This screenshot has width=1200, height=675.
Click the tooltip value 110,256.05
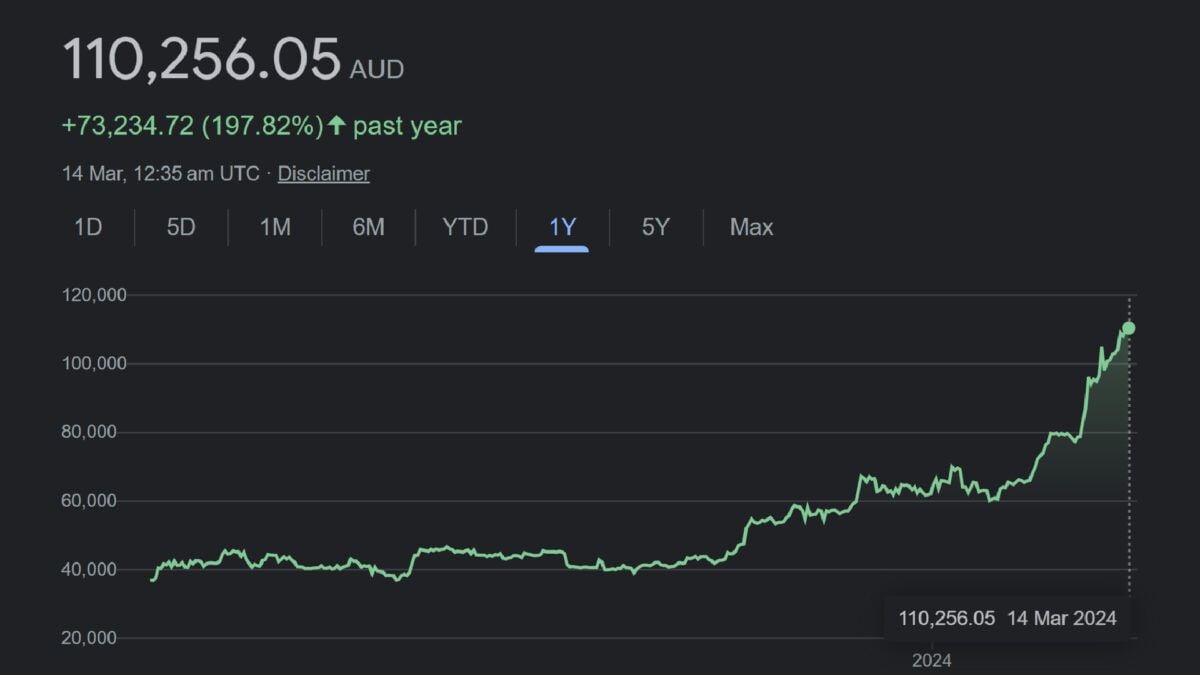click(x=947, y=618)
